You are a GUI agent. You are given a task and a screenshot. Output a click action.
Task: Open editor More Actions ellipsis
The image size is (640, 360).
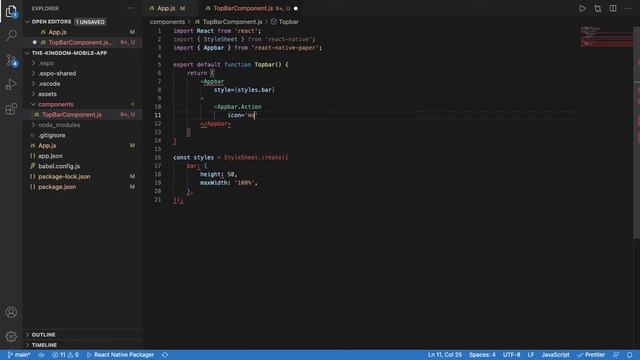point(628,9)
